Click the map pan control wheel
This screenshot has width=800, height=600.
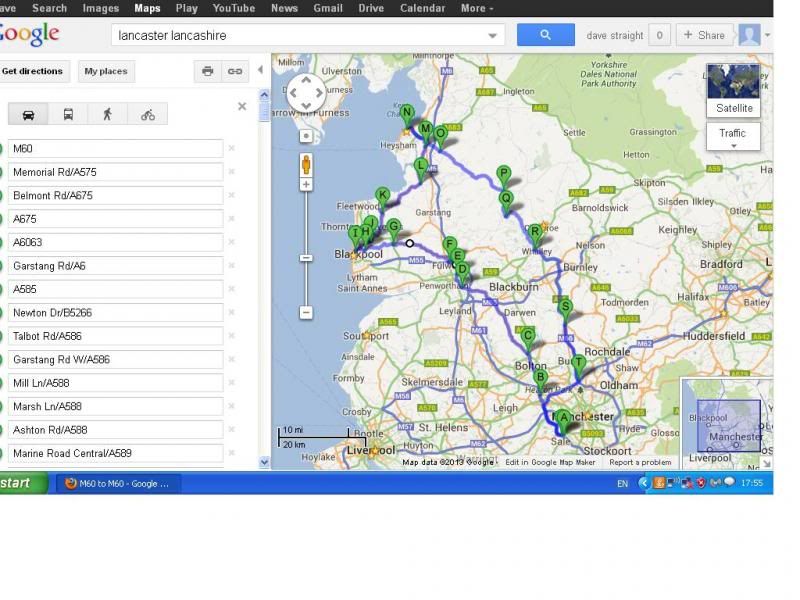point(306,93)
